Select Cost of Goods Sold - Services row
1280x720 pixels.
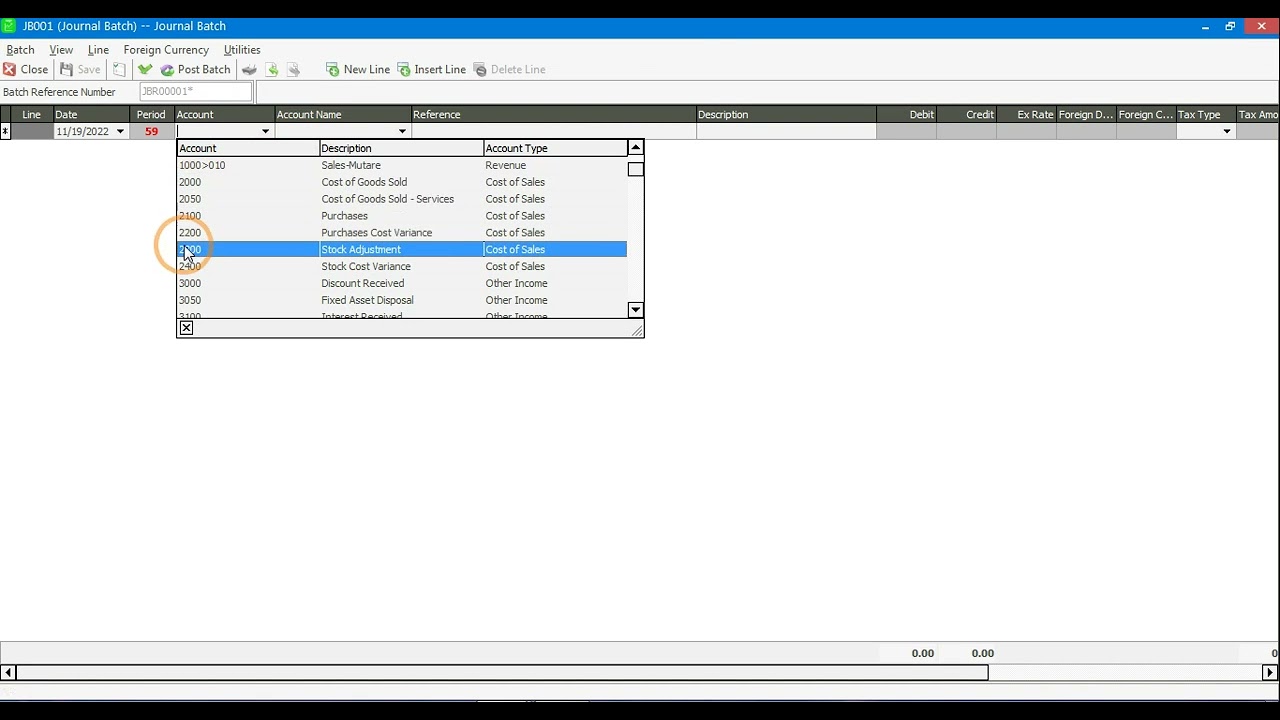click(x=402, y=200)
